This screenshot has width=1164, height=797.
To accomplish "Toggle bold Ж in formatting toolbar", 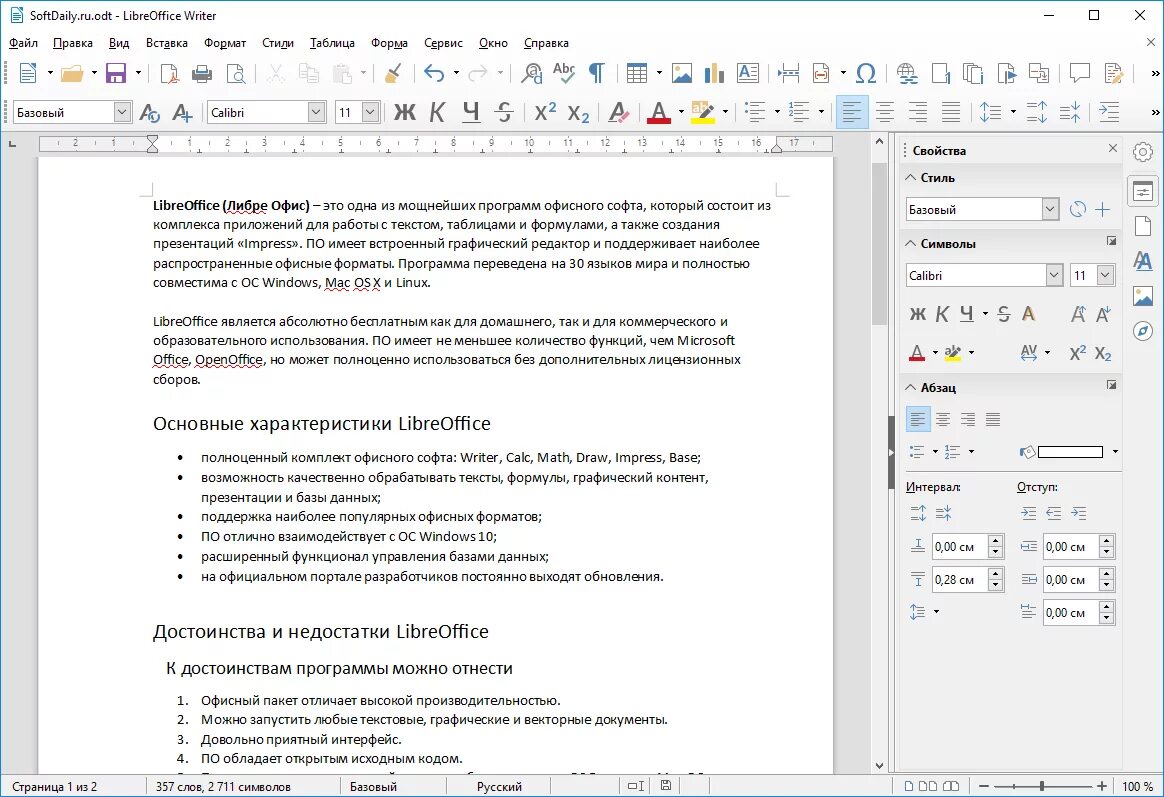I will coord(405,112).
